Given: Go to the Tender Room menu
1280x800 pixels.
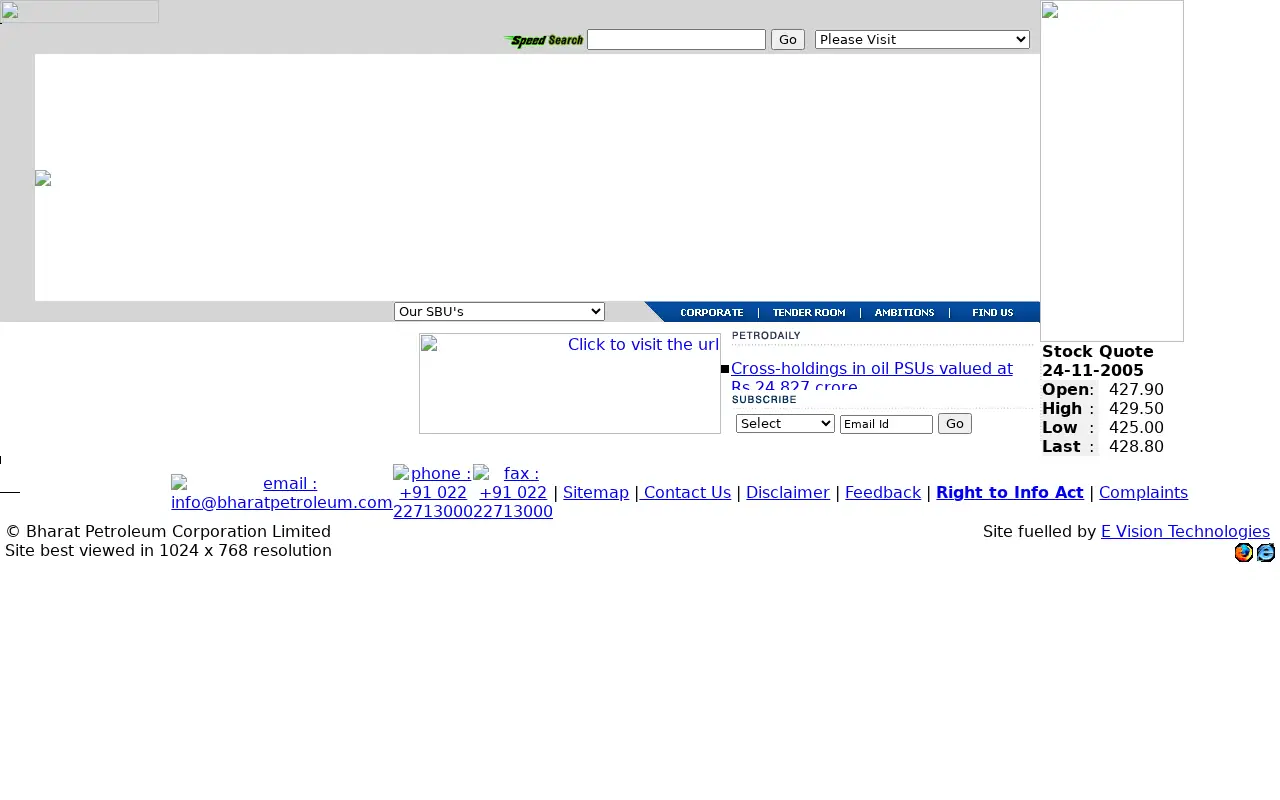Looking at the screenshot, I should 809,313.
